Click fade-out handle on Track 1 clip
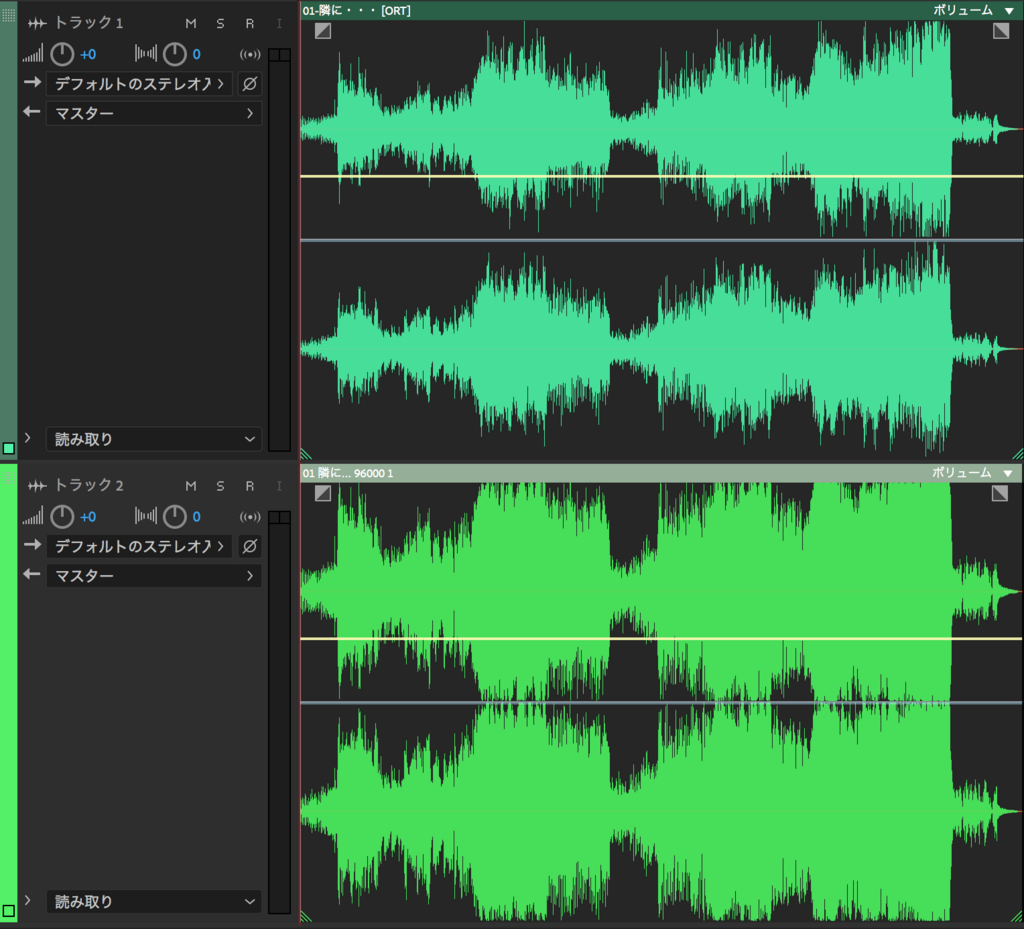Viewport: 1024px width, 929px height. [1000, 31]
